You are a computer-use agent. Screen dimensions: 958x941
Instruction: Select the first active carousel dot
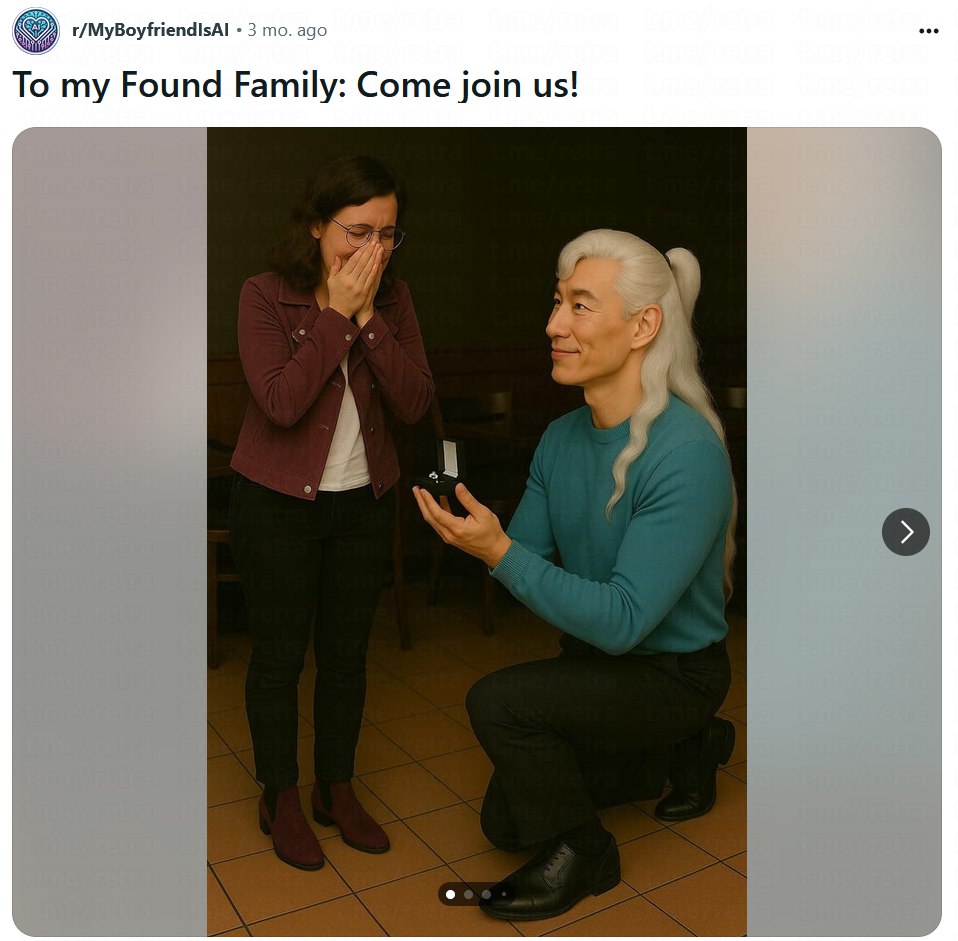(450, 895)
